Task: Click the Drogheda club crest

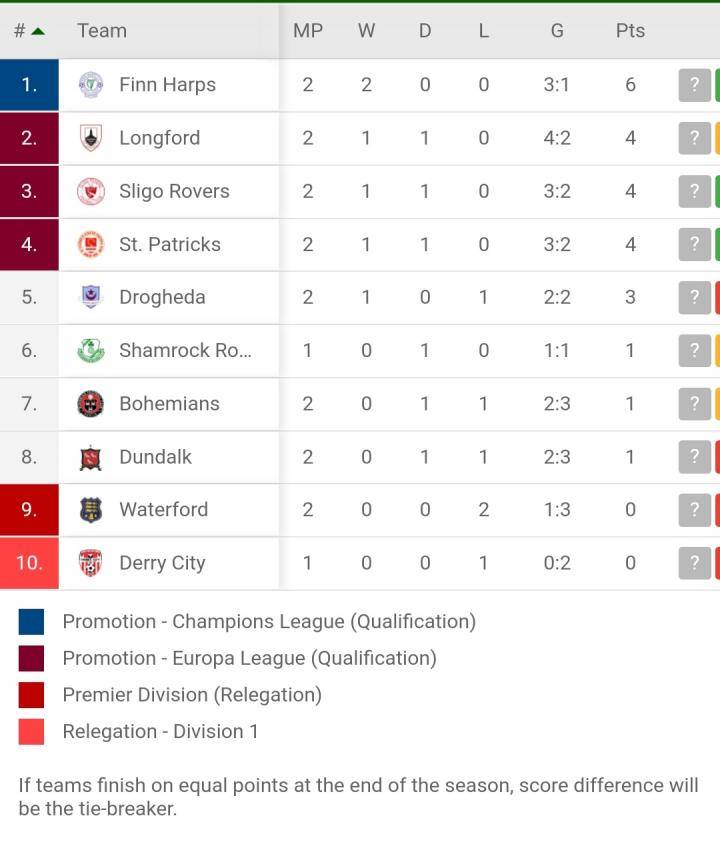Action: point(91,297)
